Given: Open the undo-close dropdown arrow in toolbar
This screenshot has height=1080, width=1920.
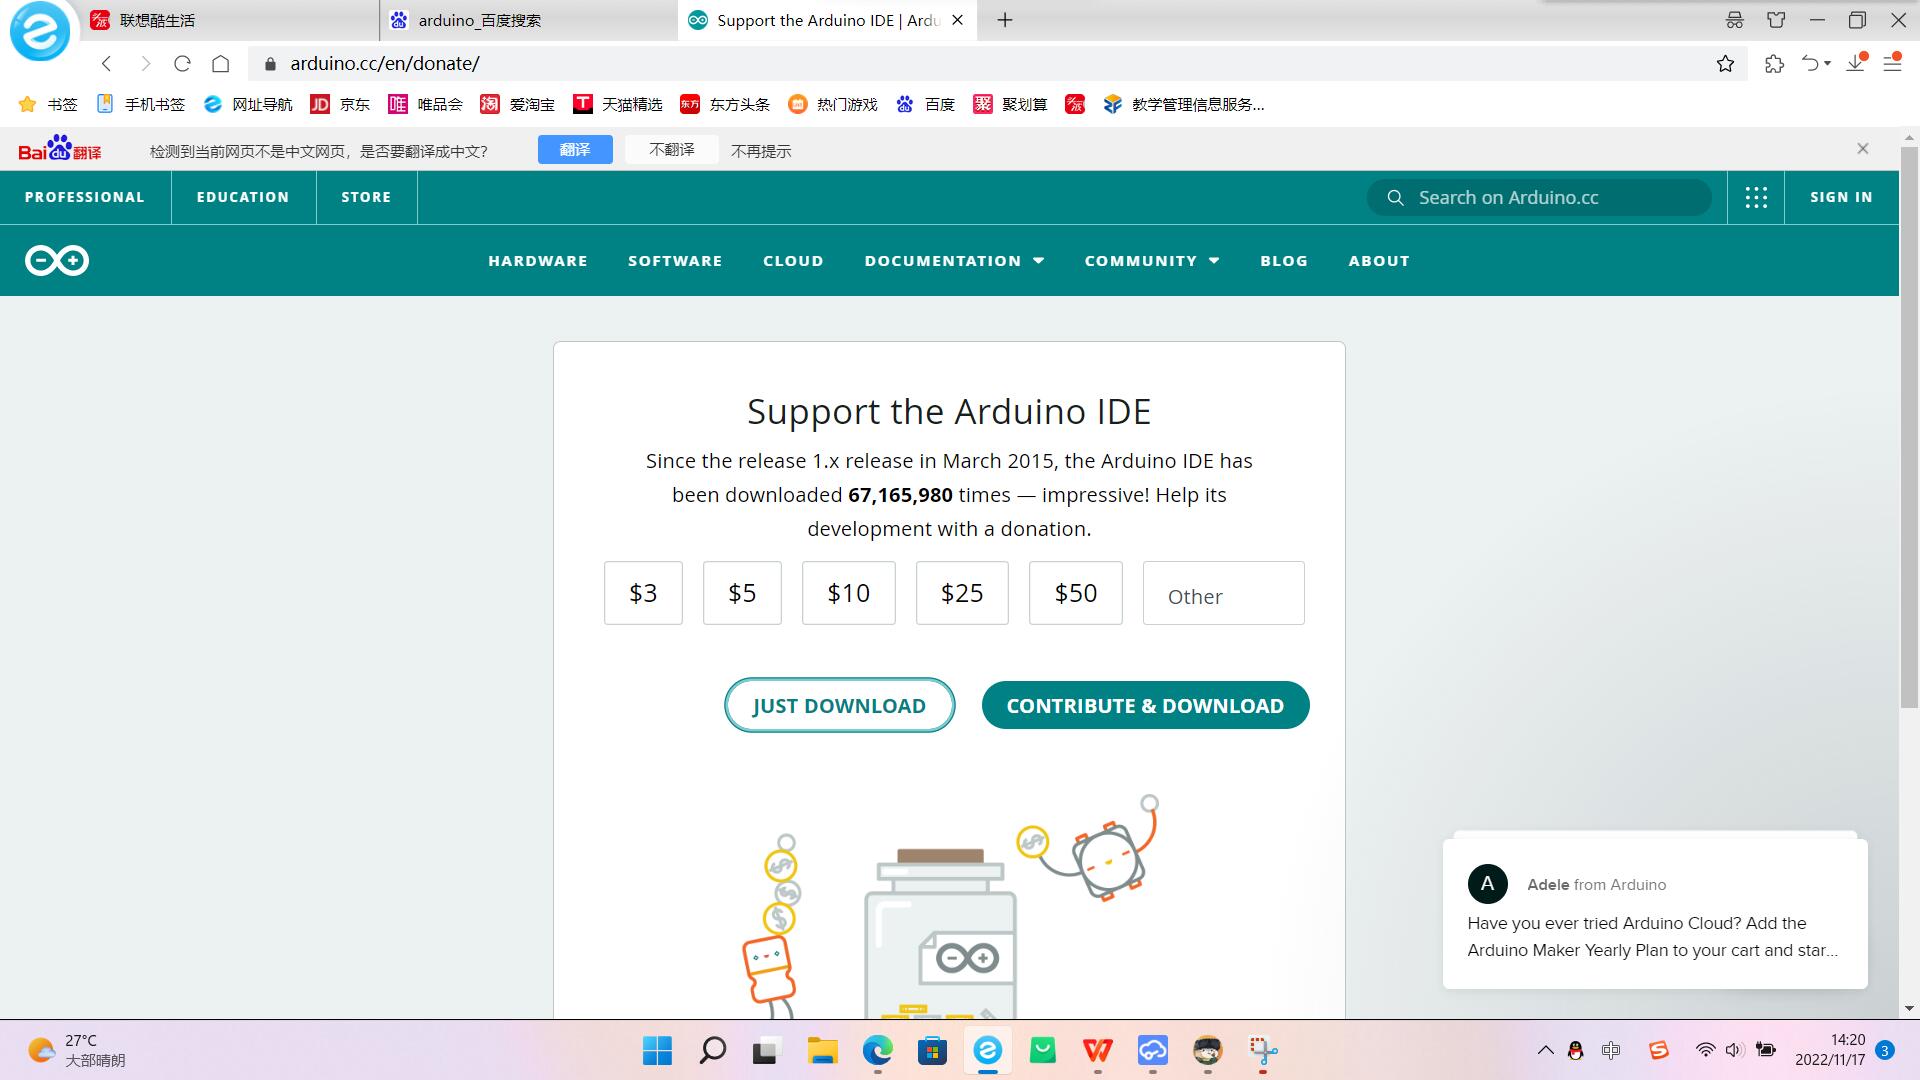Looking at the screenshot, I should pyautogui.click(x=1828, y=64).
